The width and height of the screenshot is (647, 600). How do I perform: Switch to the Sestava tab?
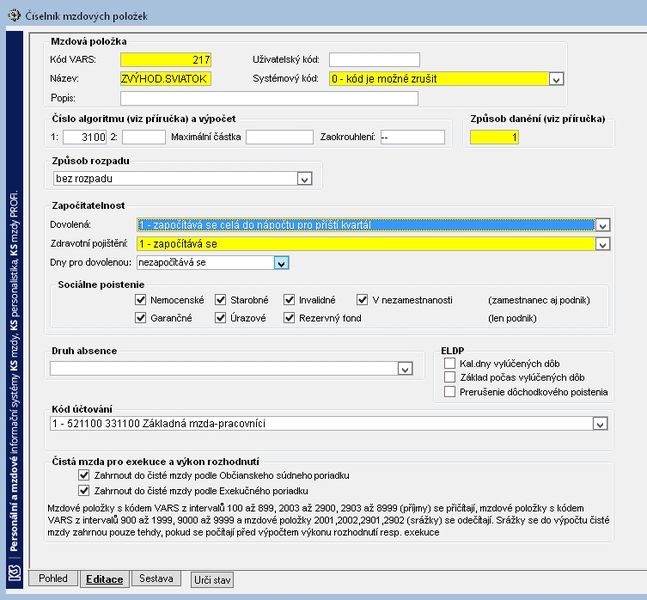point(156,578)
